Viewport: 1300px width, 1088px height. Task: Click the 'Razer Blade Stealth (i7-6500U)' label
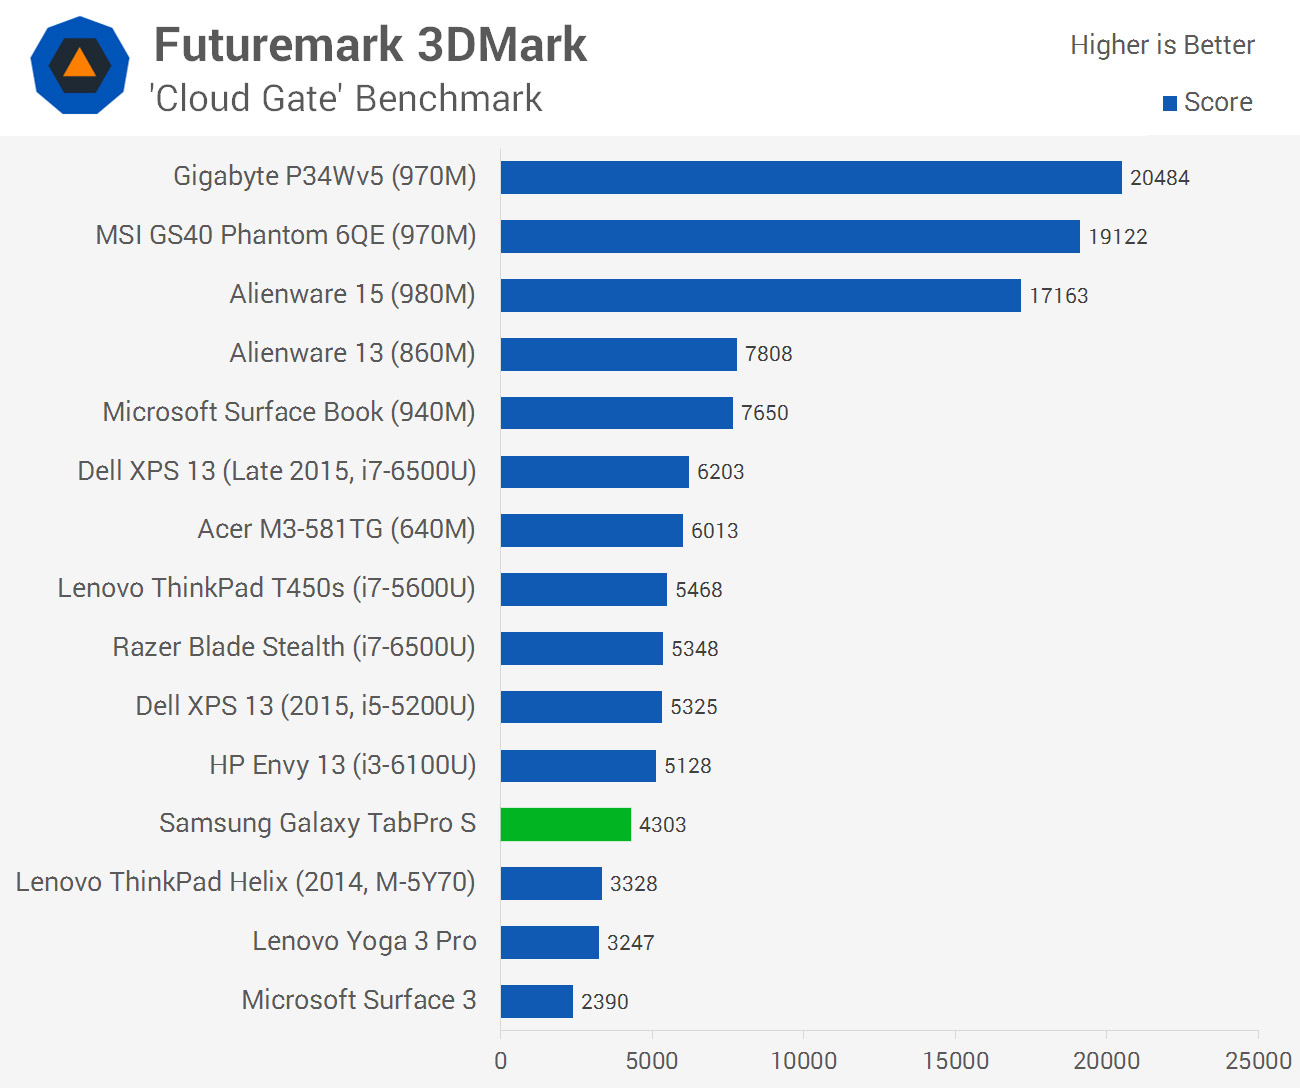coord(294,647)
